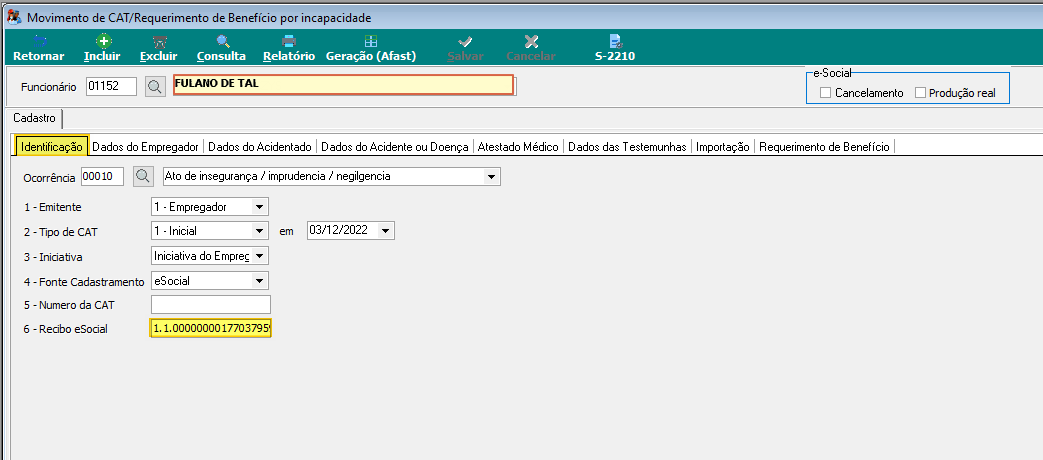1043x460 pixels.
Task: Click the '4 - Fonte Cadastramento' label
Action: coord(84,282)
